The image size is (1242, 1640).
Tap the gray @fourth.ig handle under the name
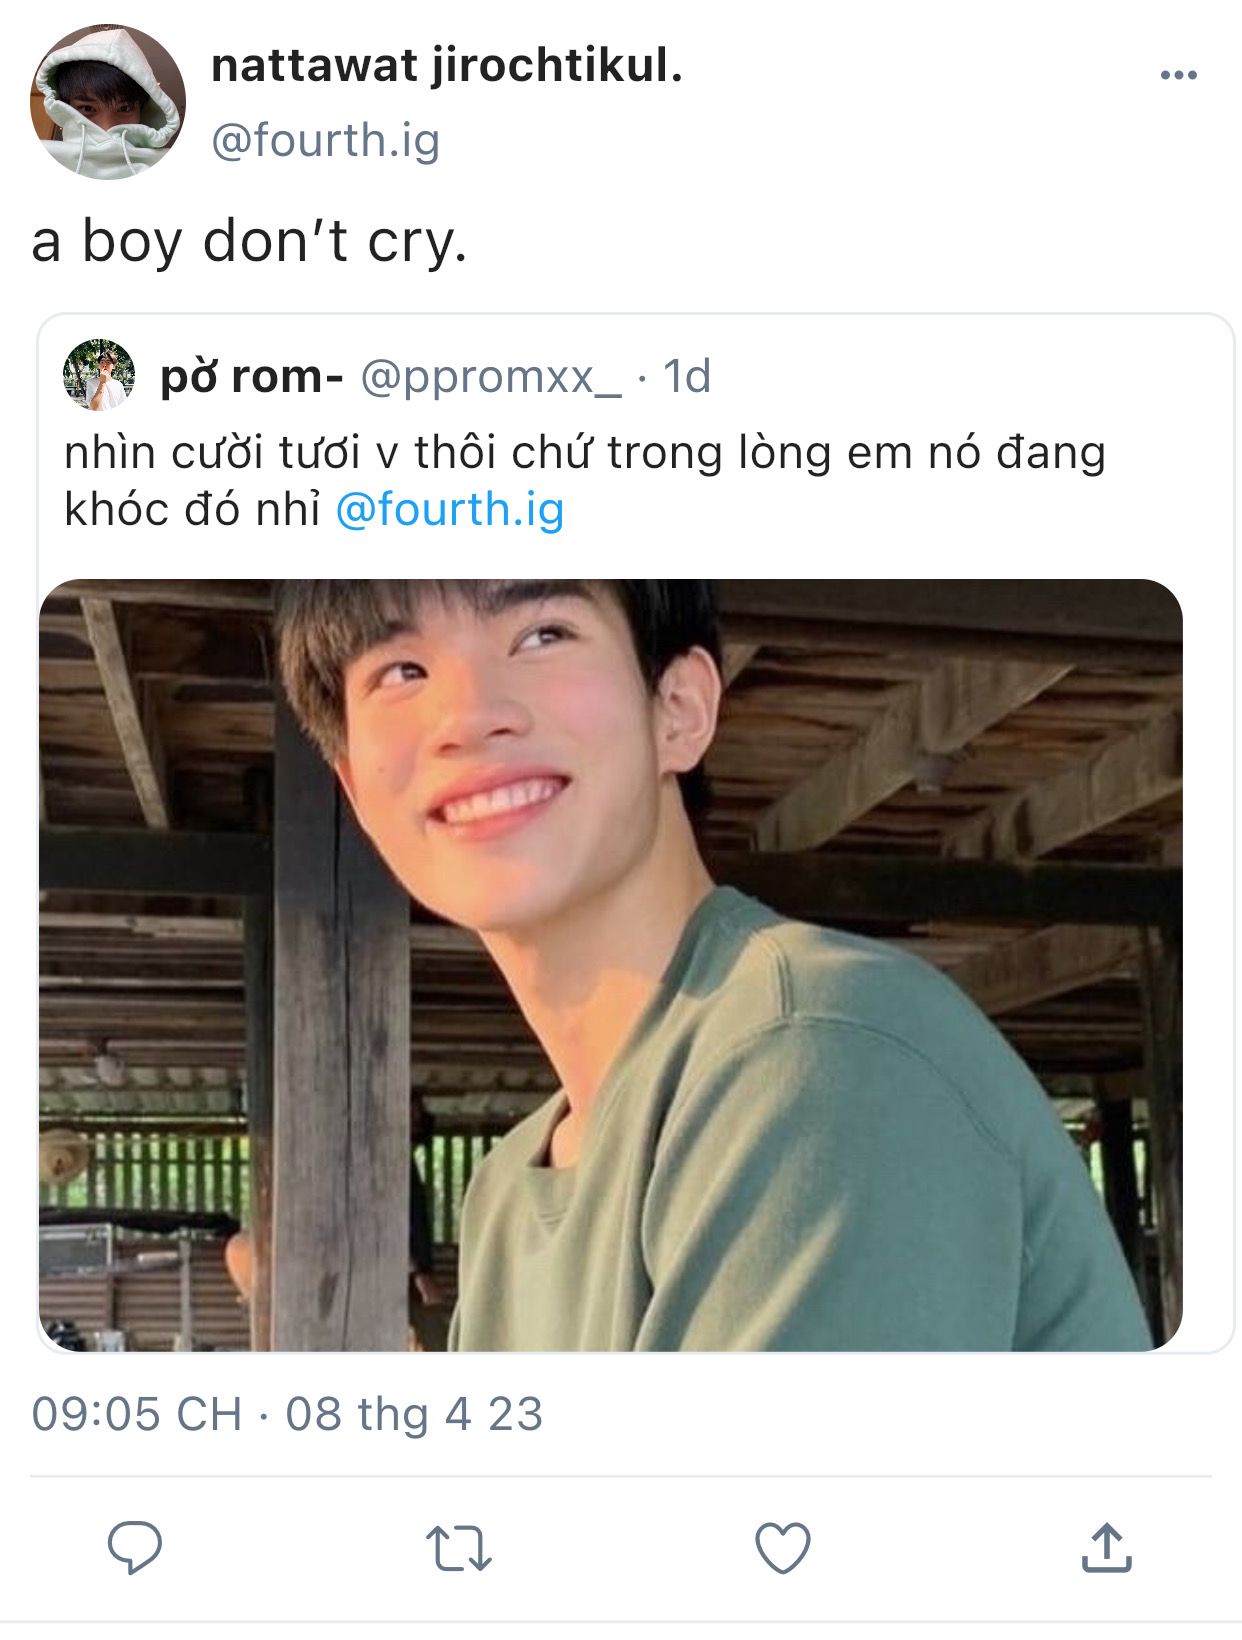[326, 140]
